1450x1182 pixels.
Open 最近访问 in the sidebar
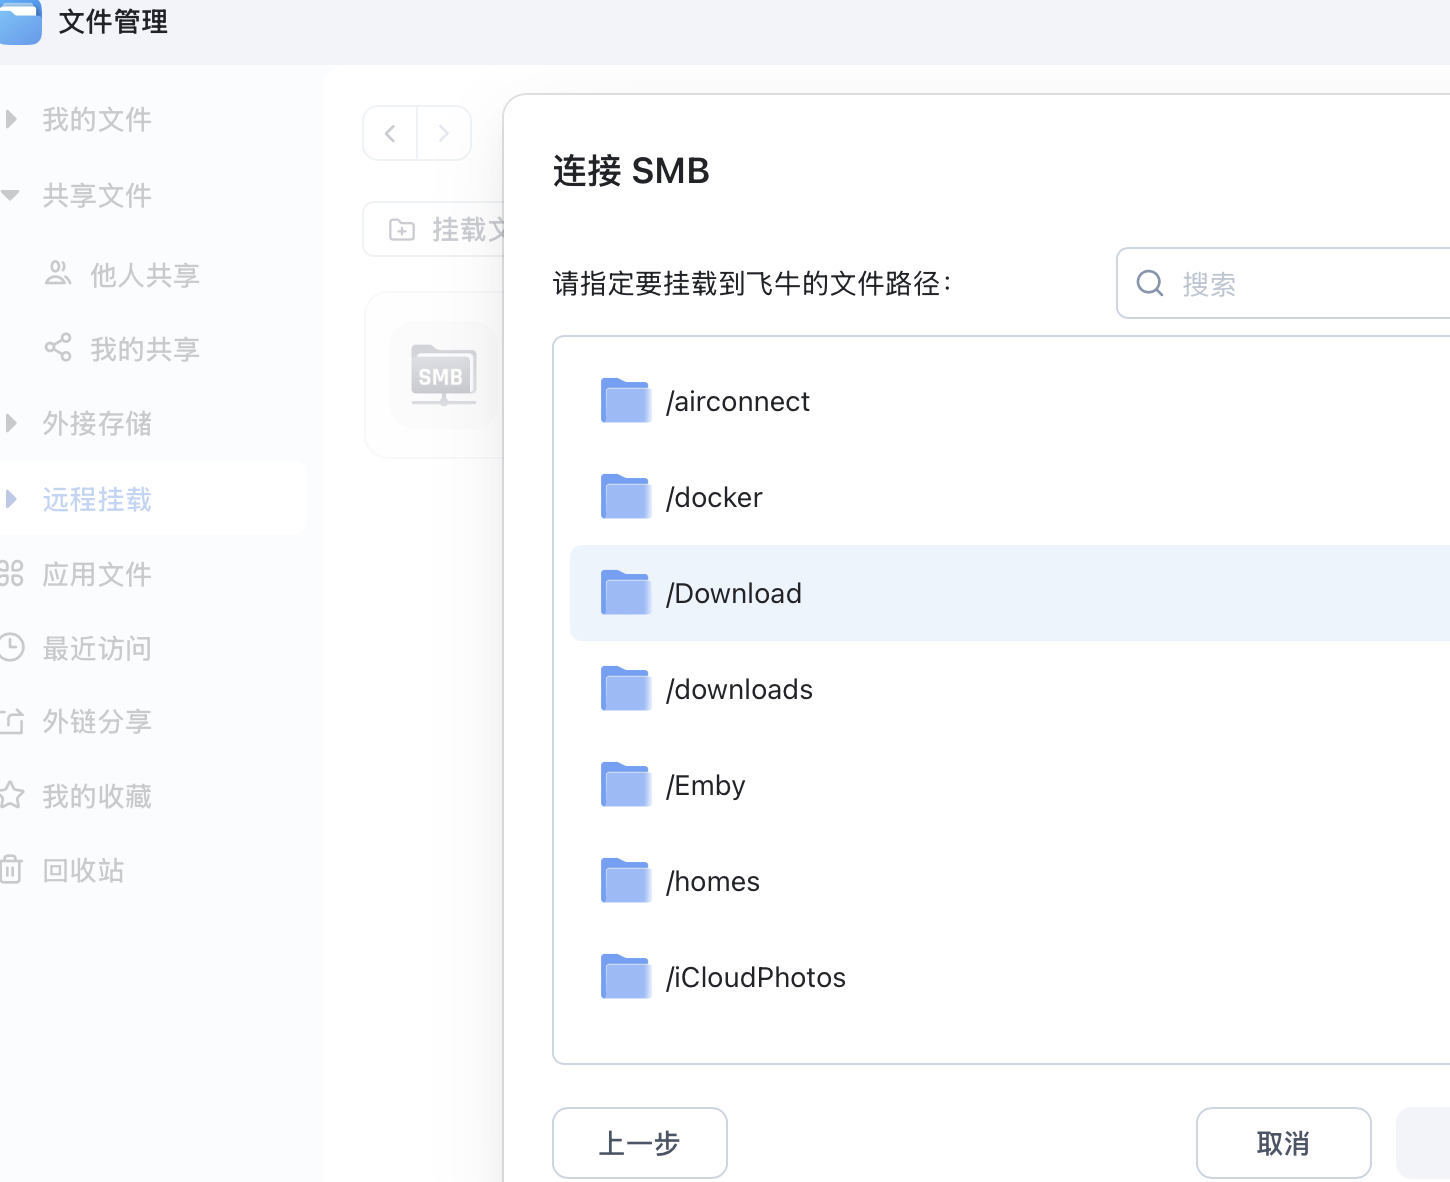pyautogui.click(x=97, y=649)
